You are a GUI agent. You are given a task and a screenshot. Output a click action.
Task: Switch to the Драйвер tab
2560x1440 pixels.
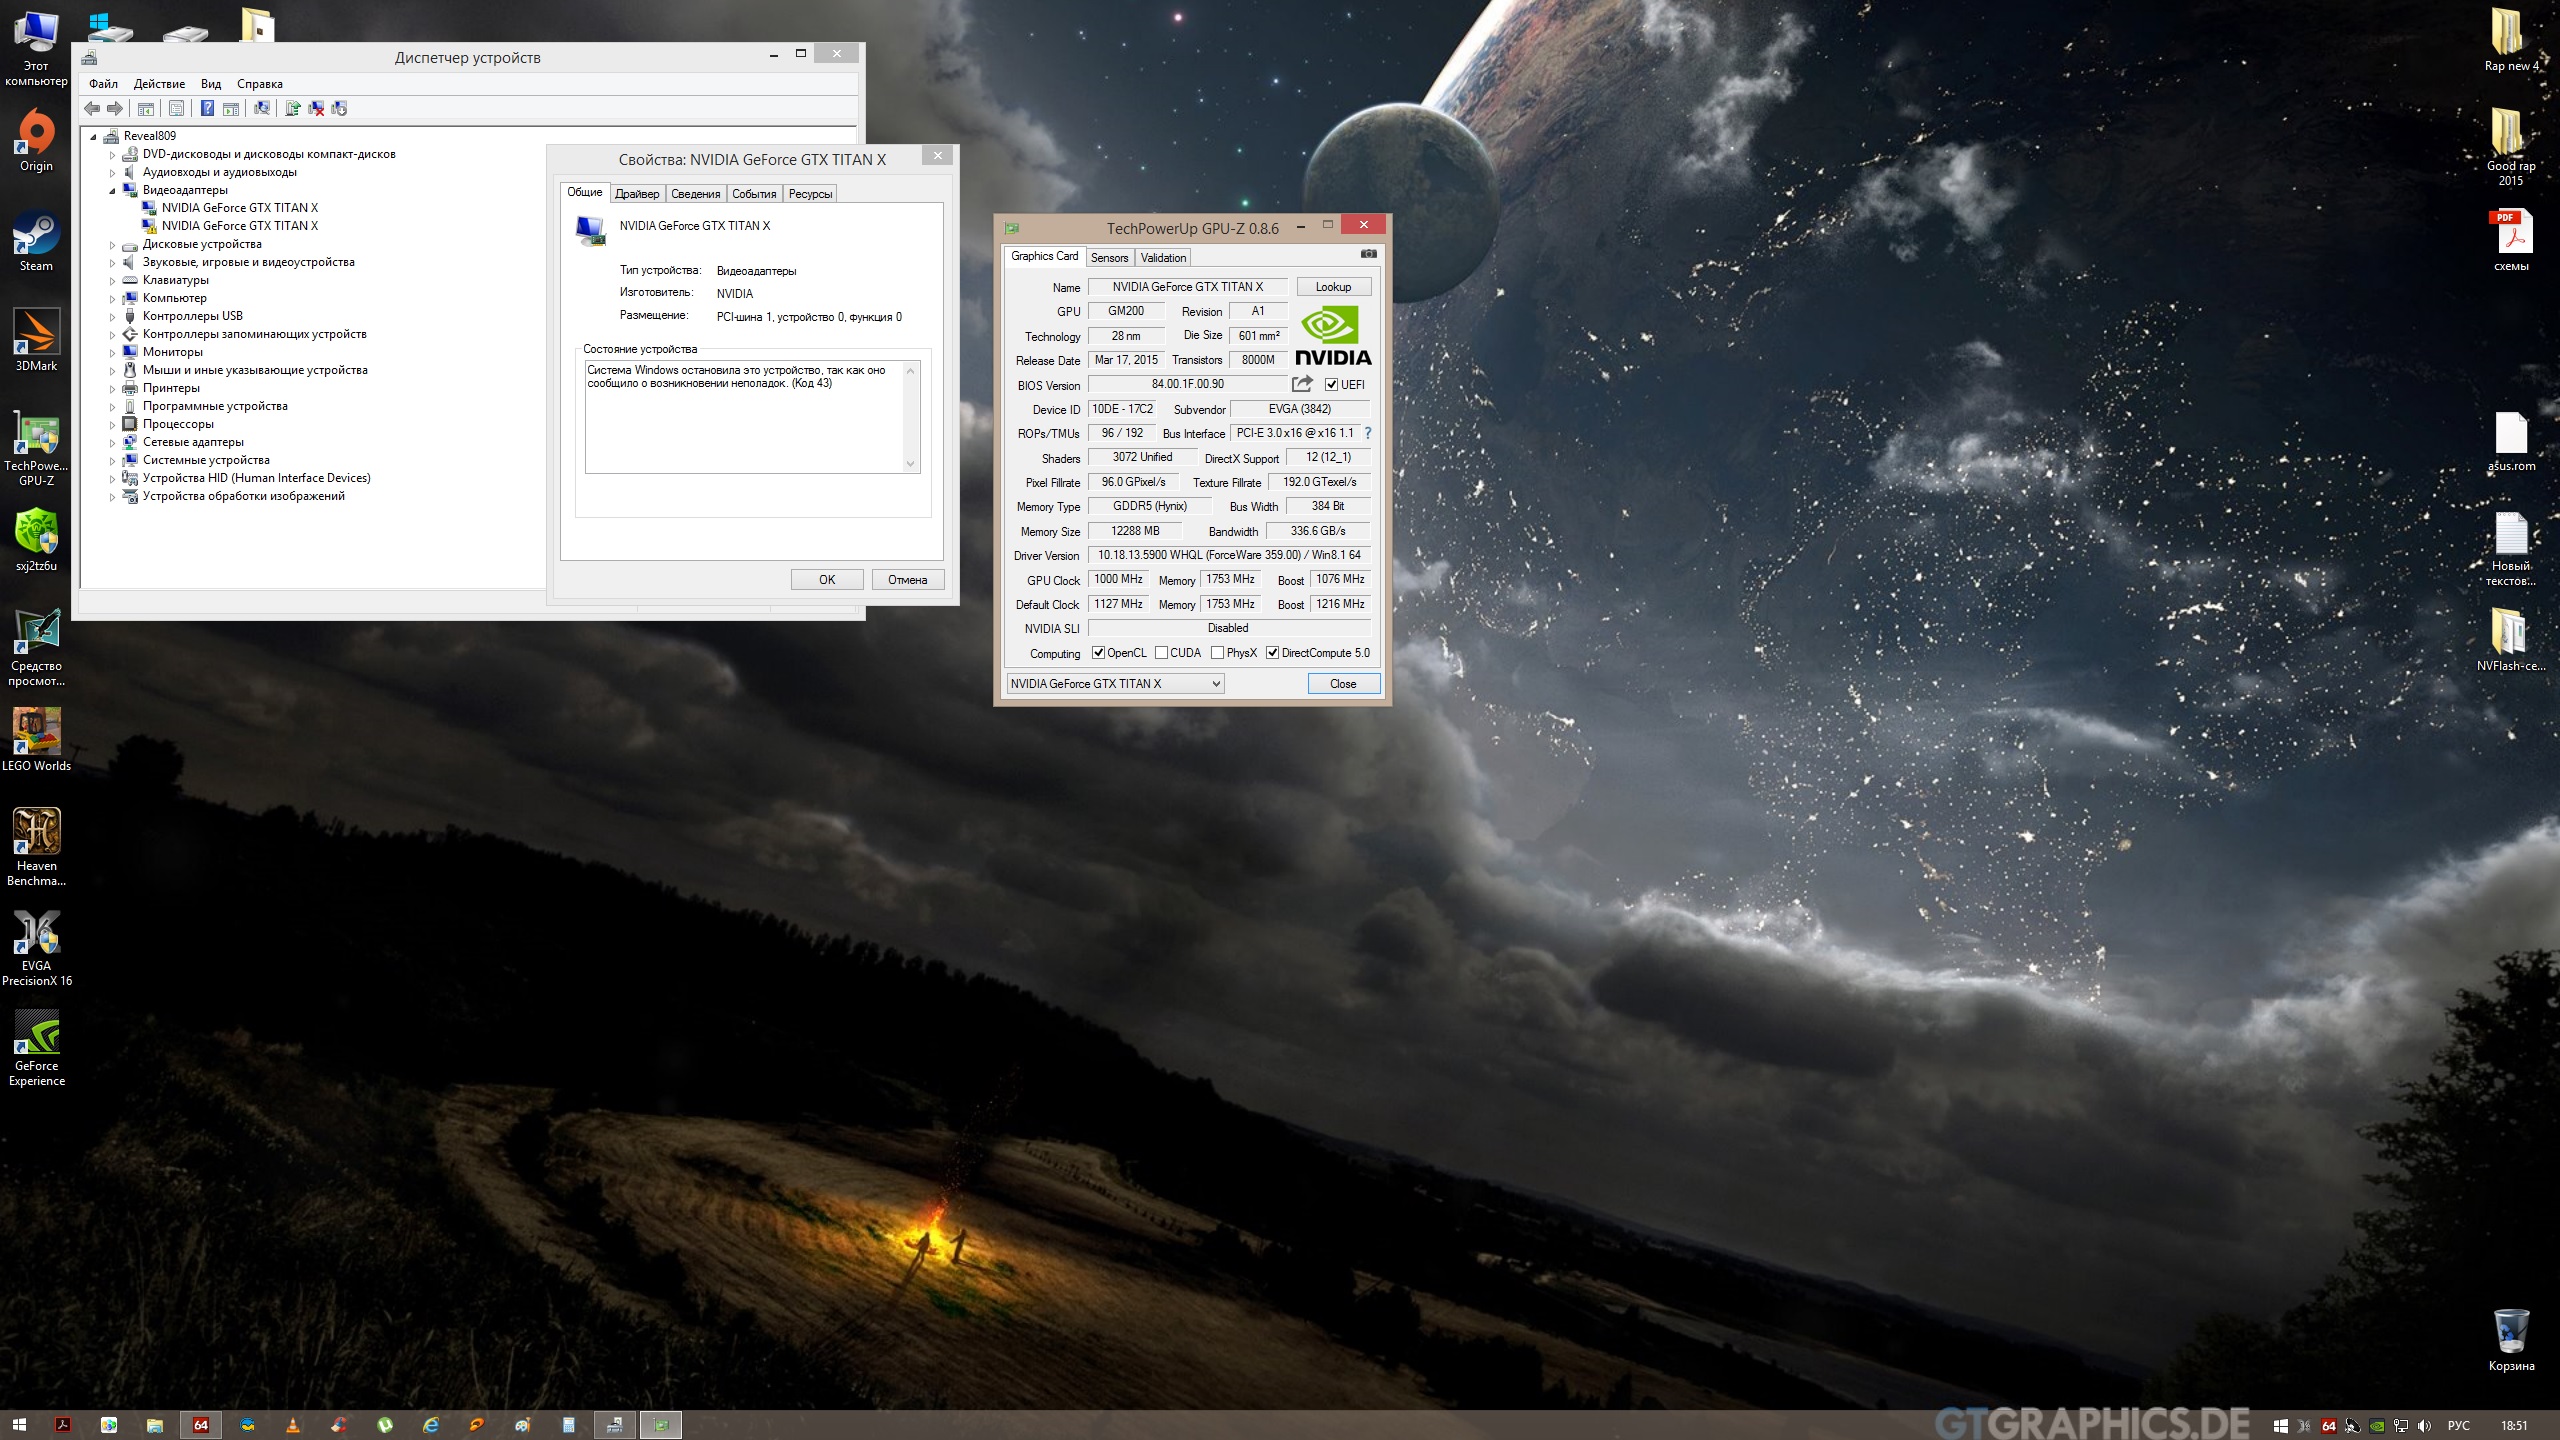pos(637,194)
